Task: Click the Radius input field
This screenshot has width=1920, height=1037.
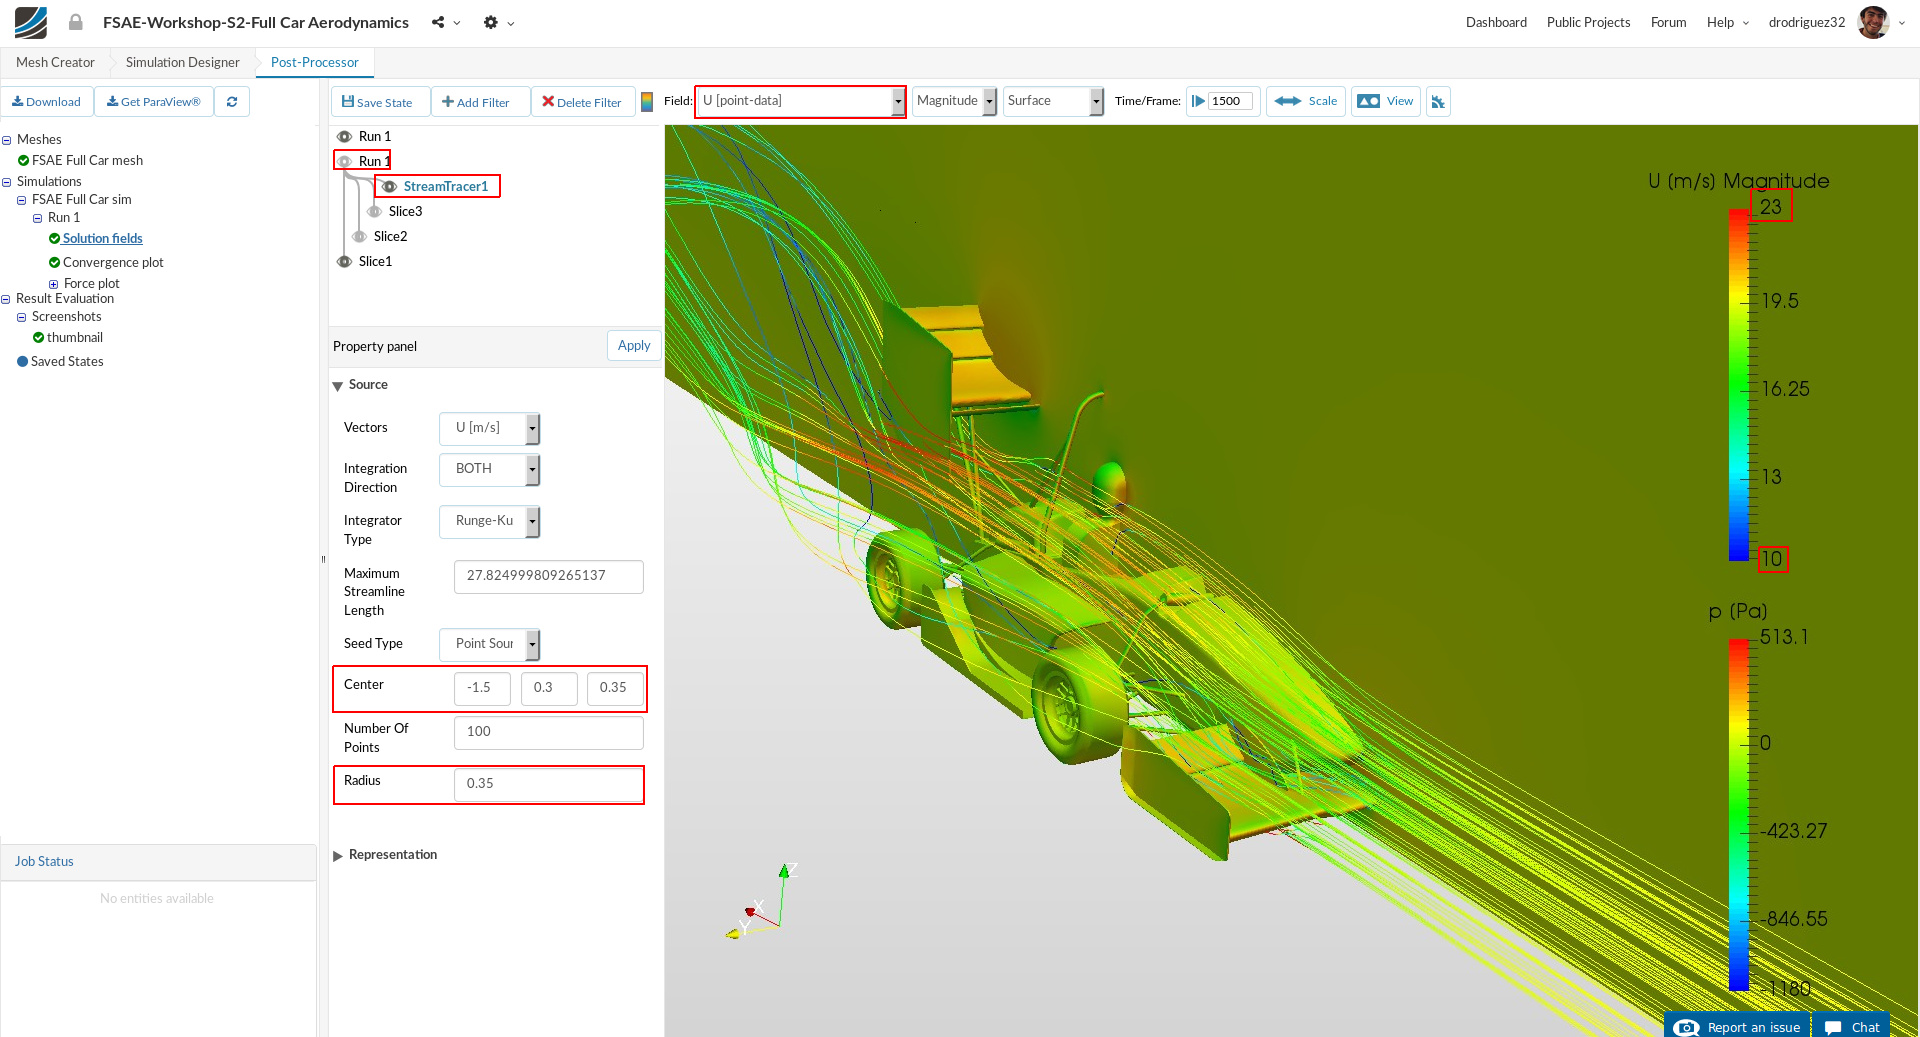Action: [x=548, y=784]
